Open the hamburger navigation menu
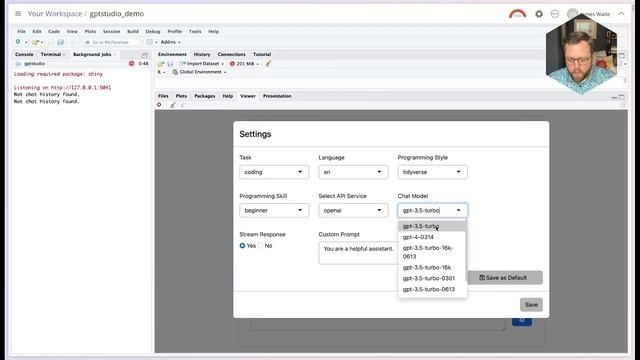Viewport: 640px width, 360px height. (18, 13)
